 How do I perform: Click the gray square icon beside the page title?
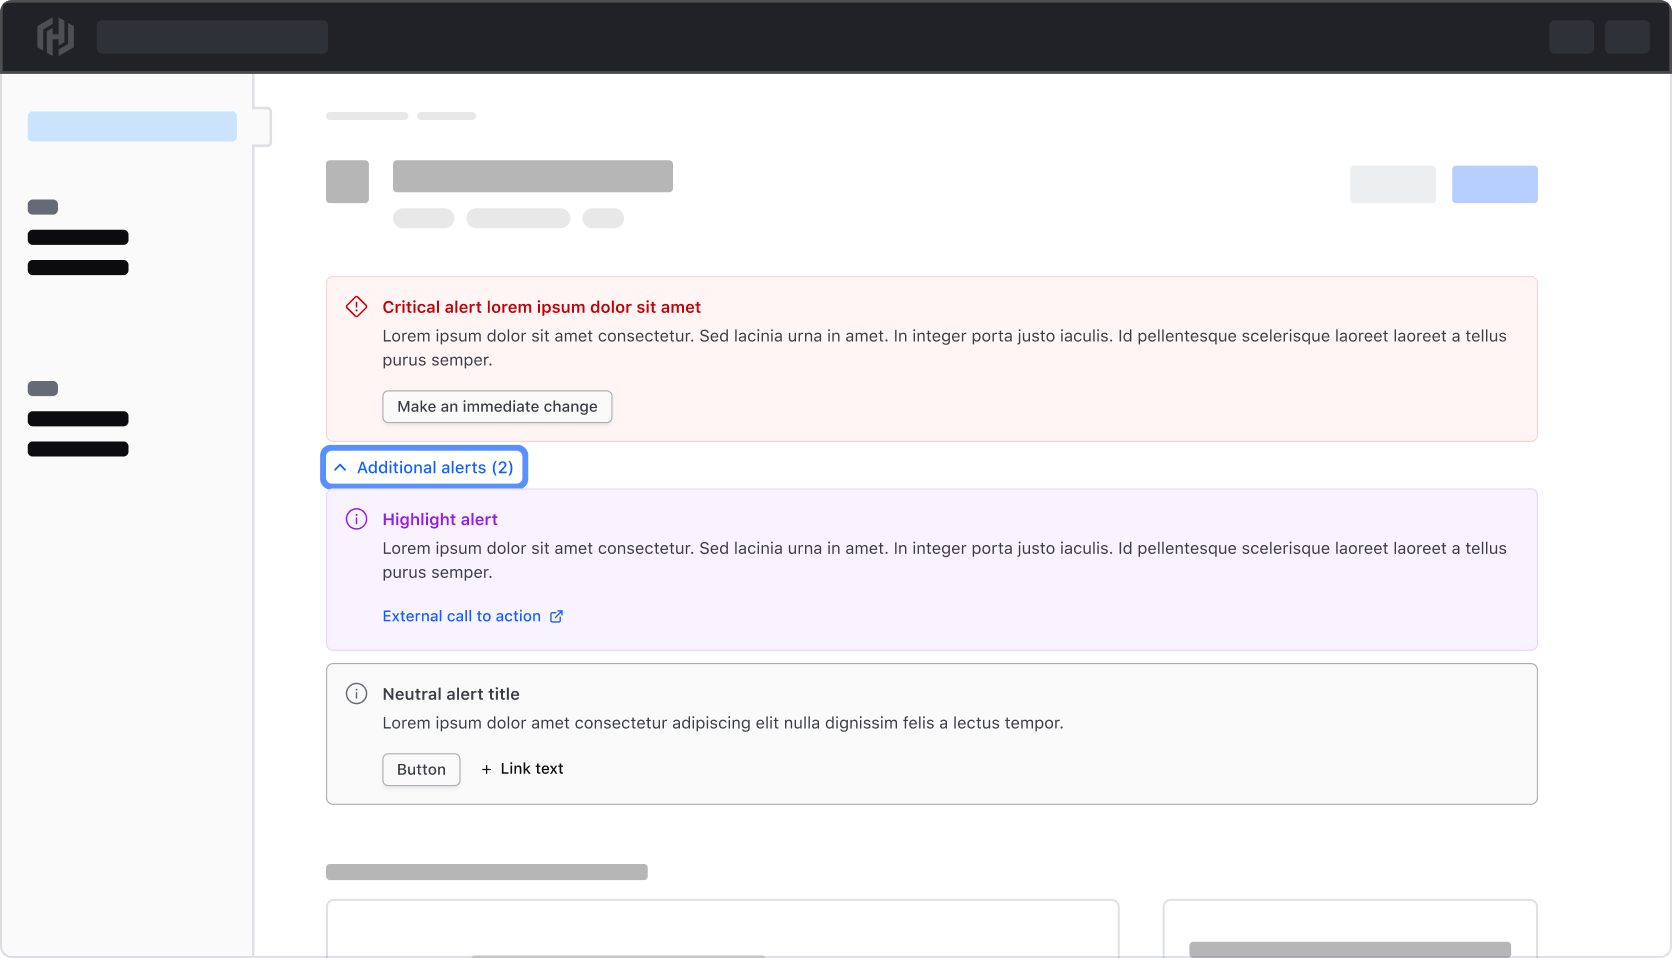(x=347, y=182)
